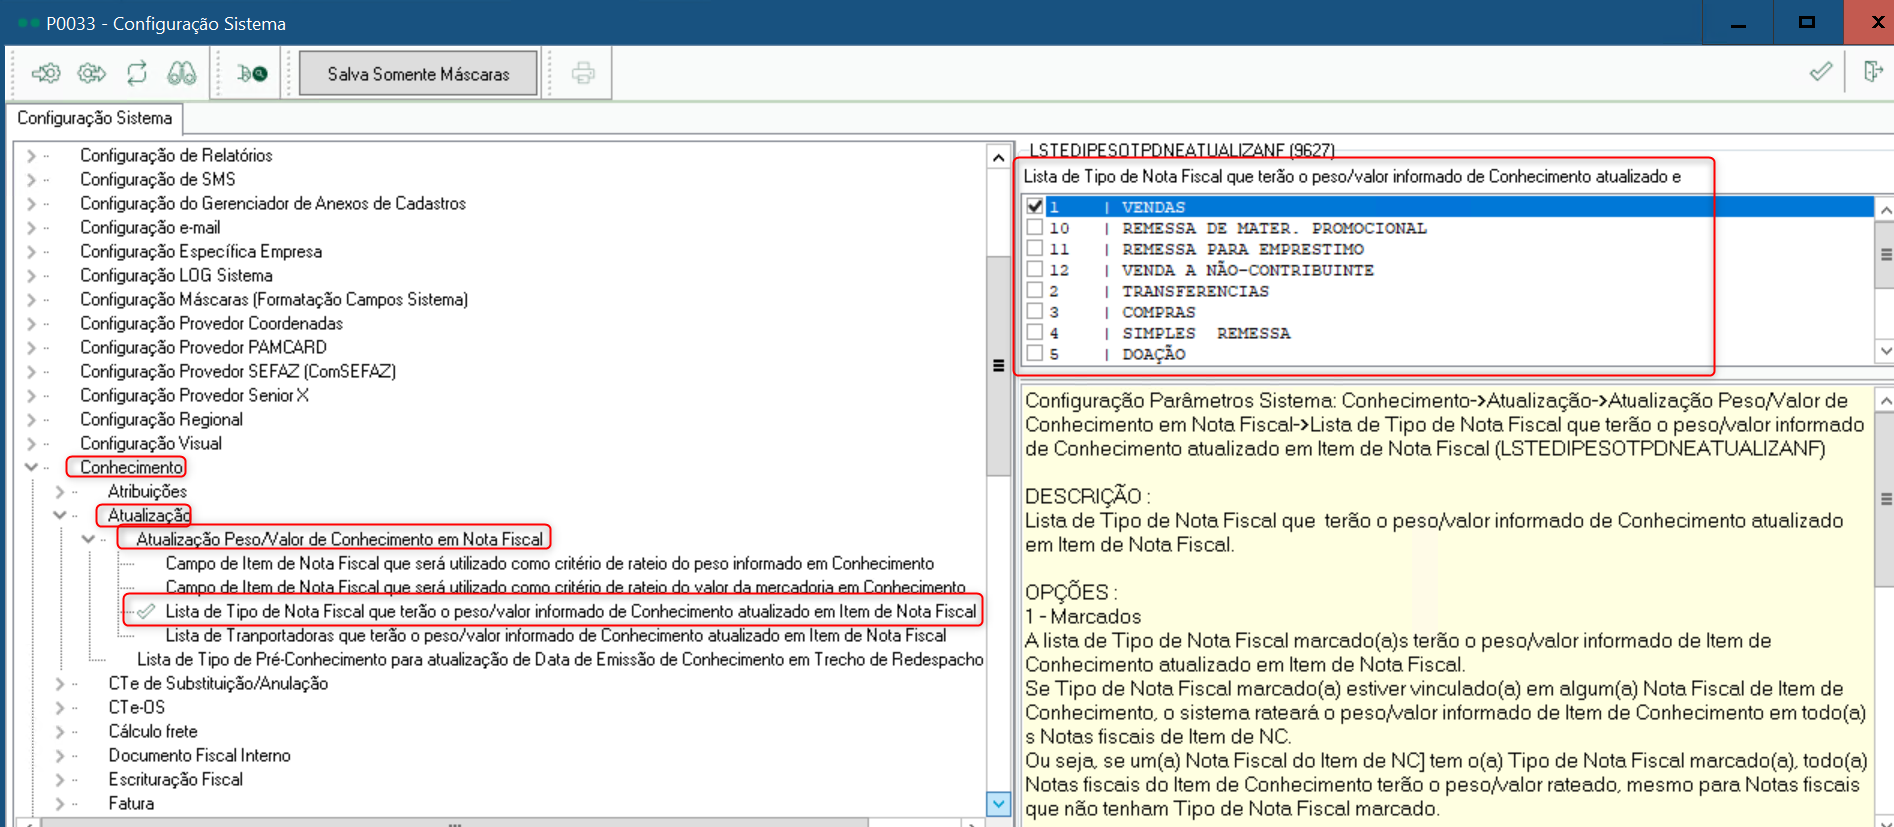Click description panel scroll up arrow

[x=1885, y=401]
